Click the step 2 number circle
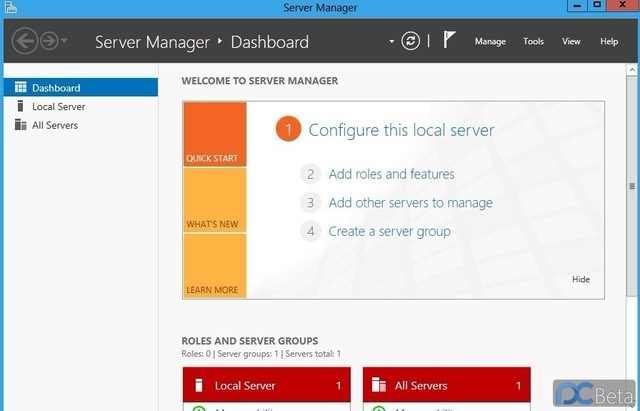640x411 pixels. pos(311,174)
